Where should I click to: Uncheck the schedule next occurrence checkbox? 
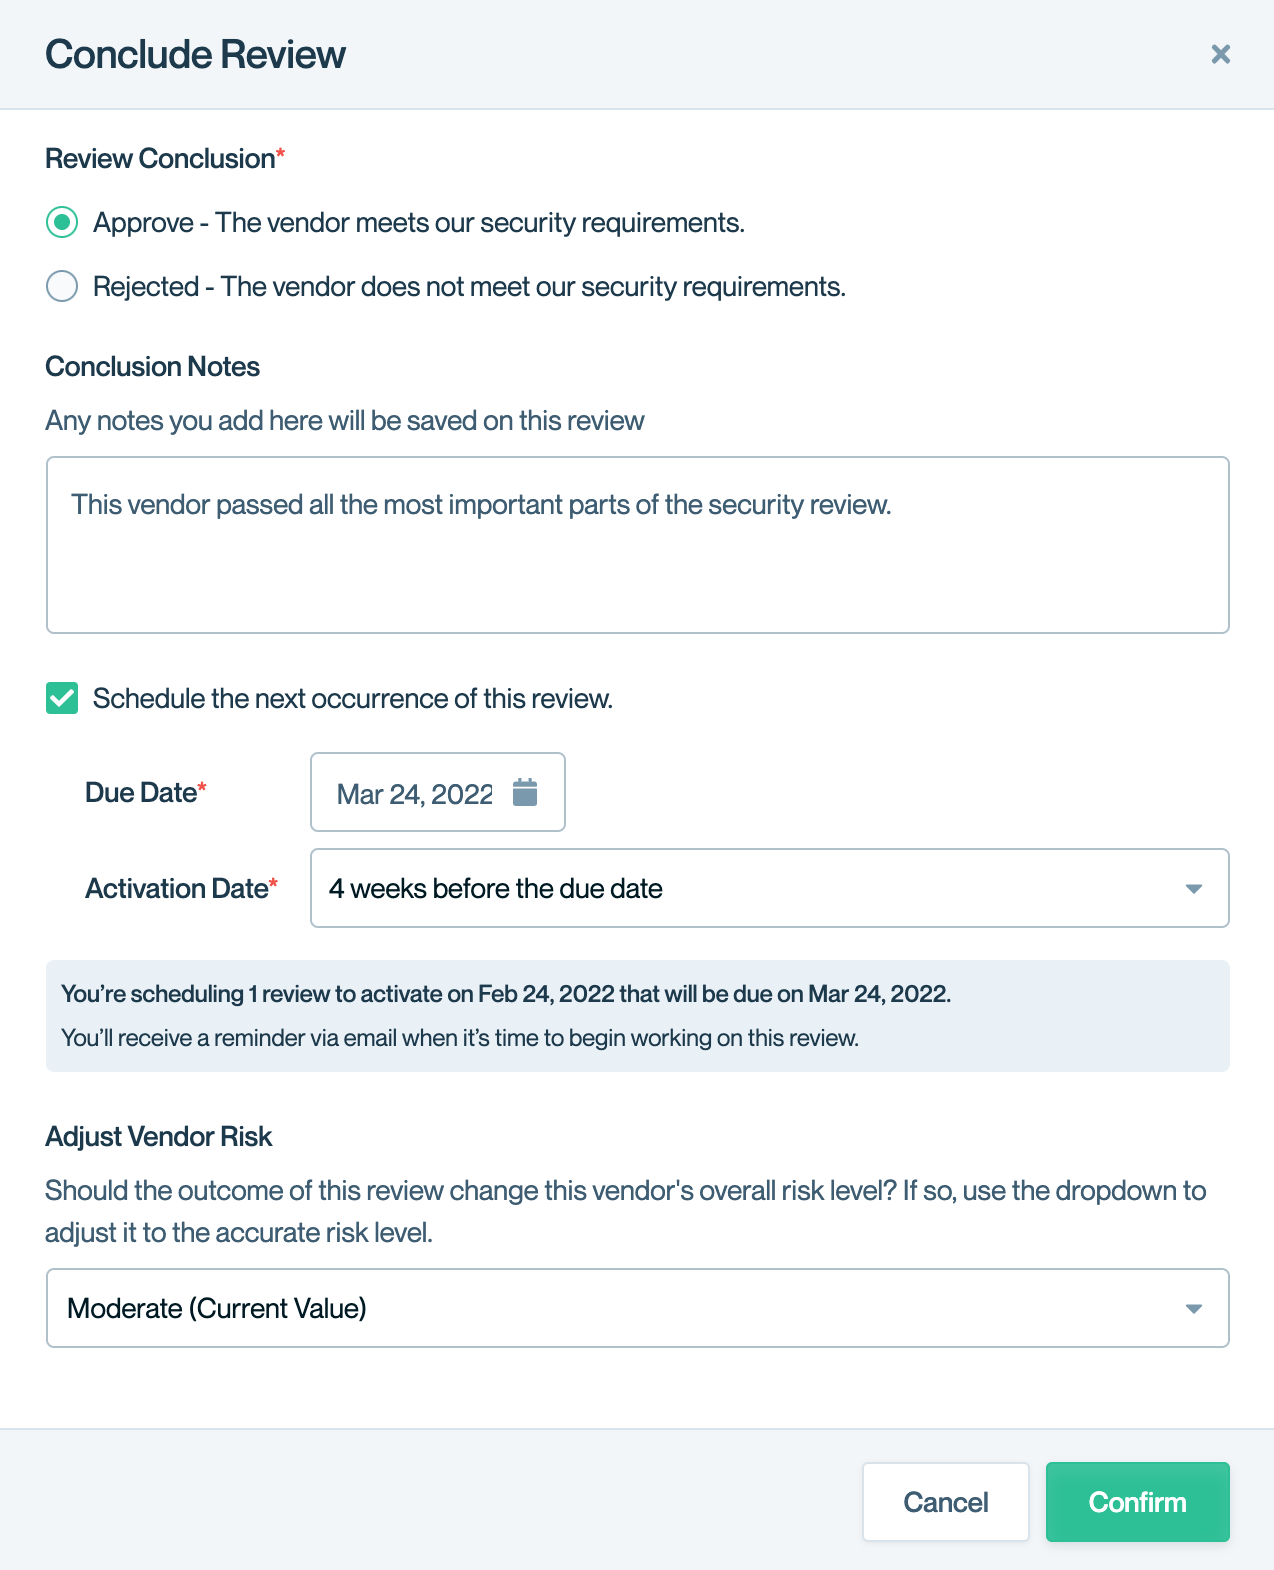pyautogui.click(x=62, y=698)
